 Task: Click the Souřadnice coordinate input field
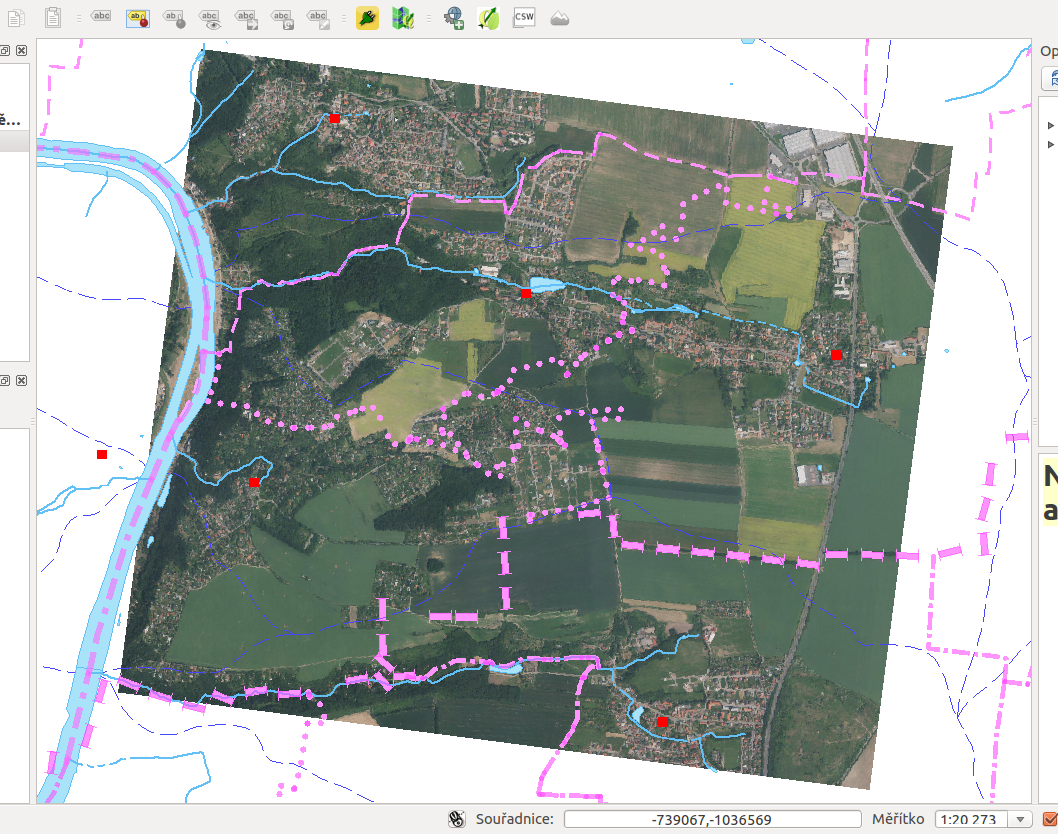coord(713,819)
